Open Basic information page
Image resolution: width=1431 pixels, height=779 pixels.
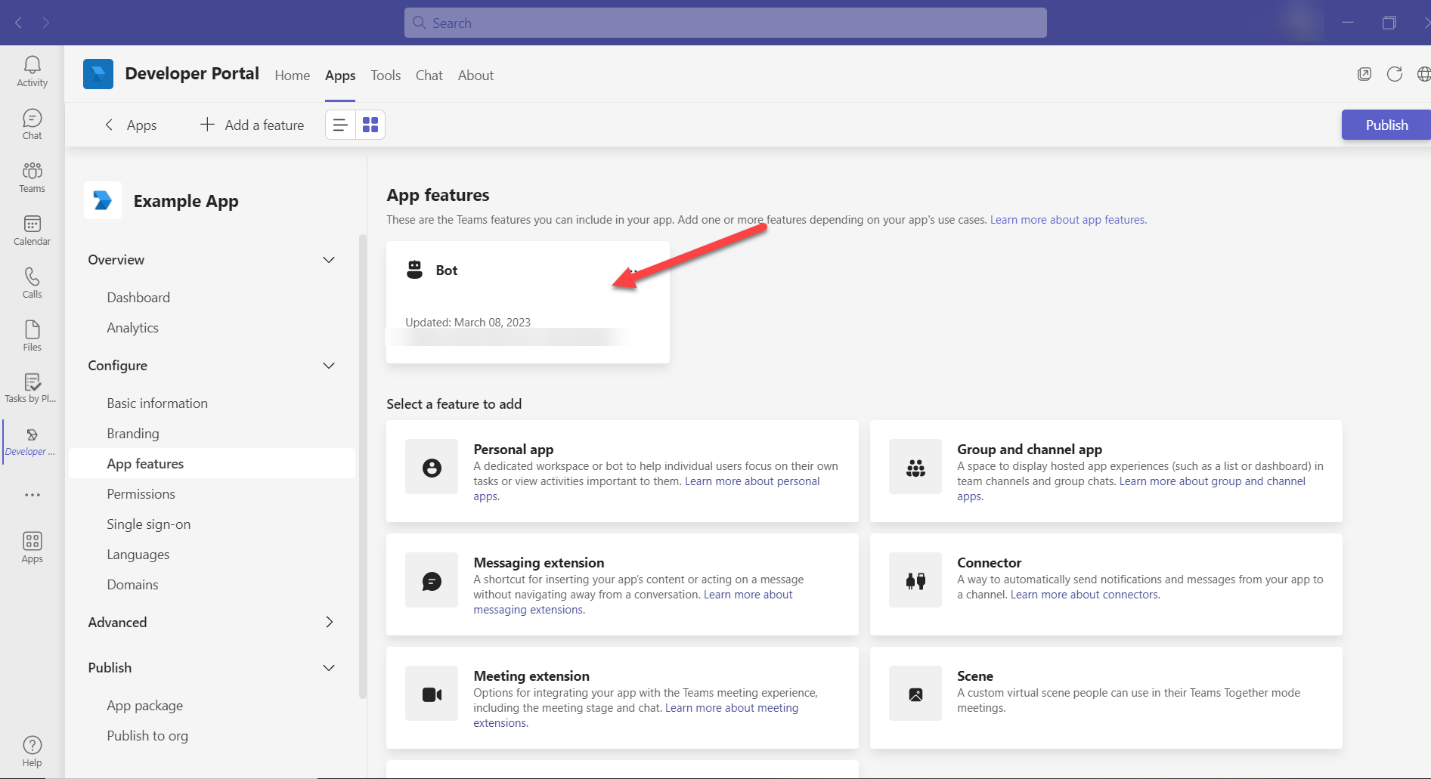point(157,403)
